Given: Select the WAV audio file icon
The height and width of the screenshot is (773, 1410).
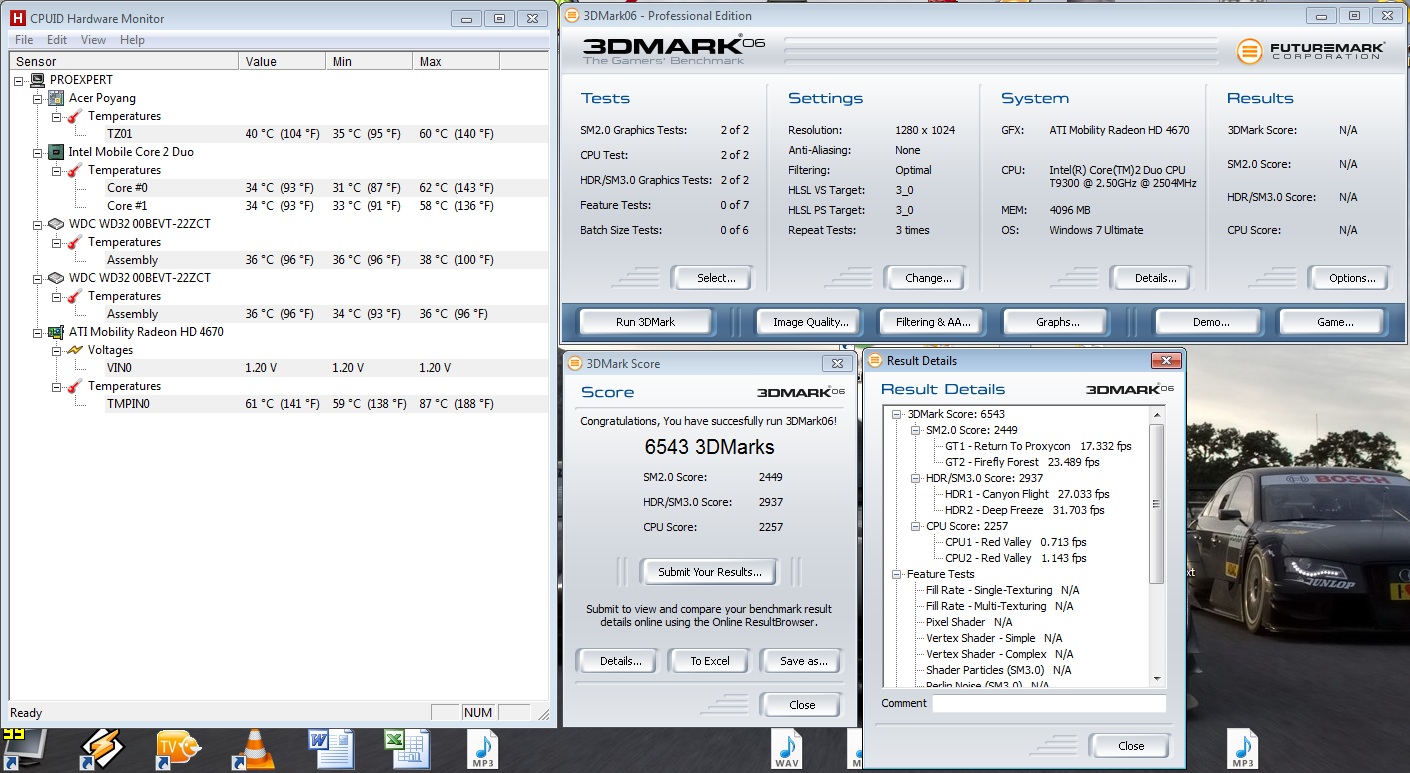Looking at the screenshot, I should coord(787,751).
